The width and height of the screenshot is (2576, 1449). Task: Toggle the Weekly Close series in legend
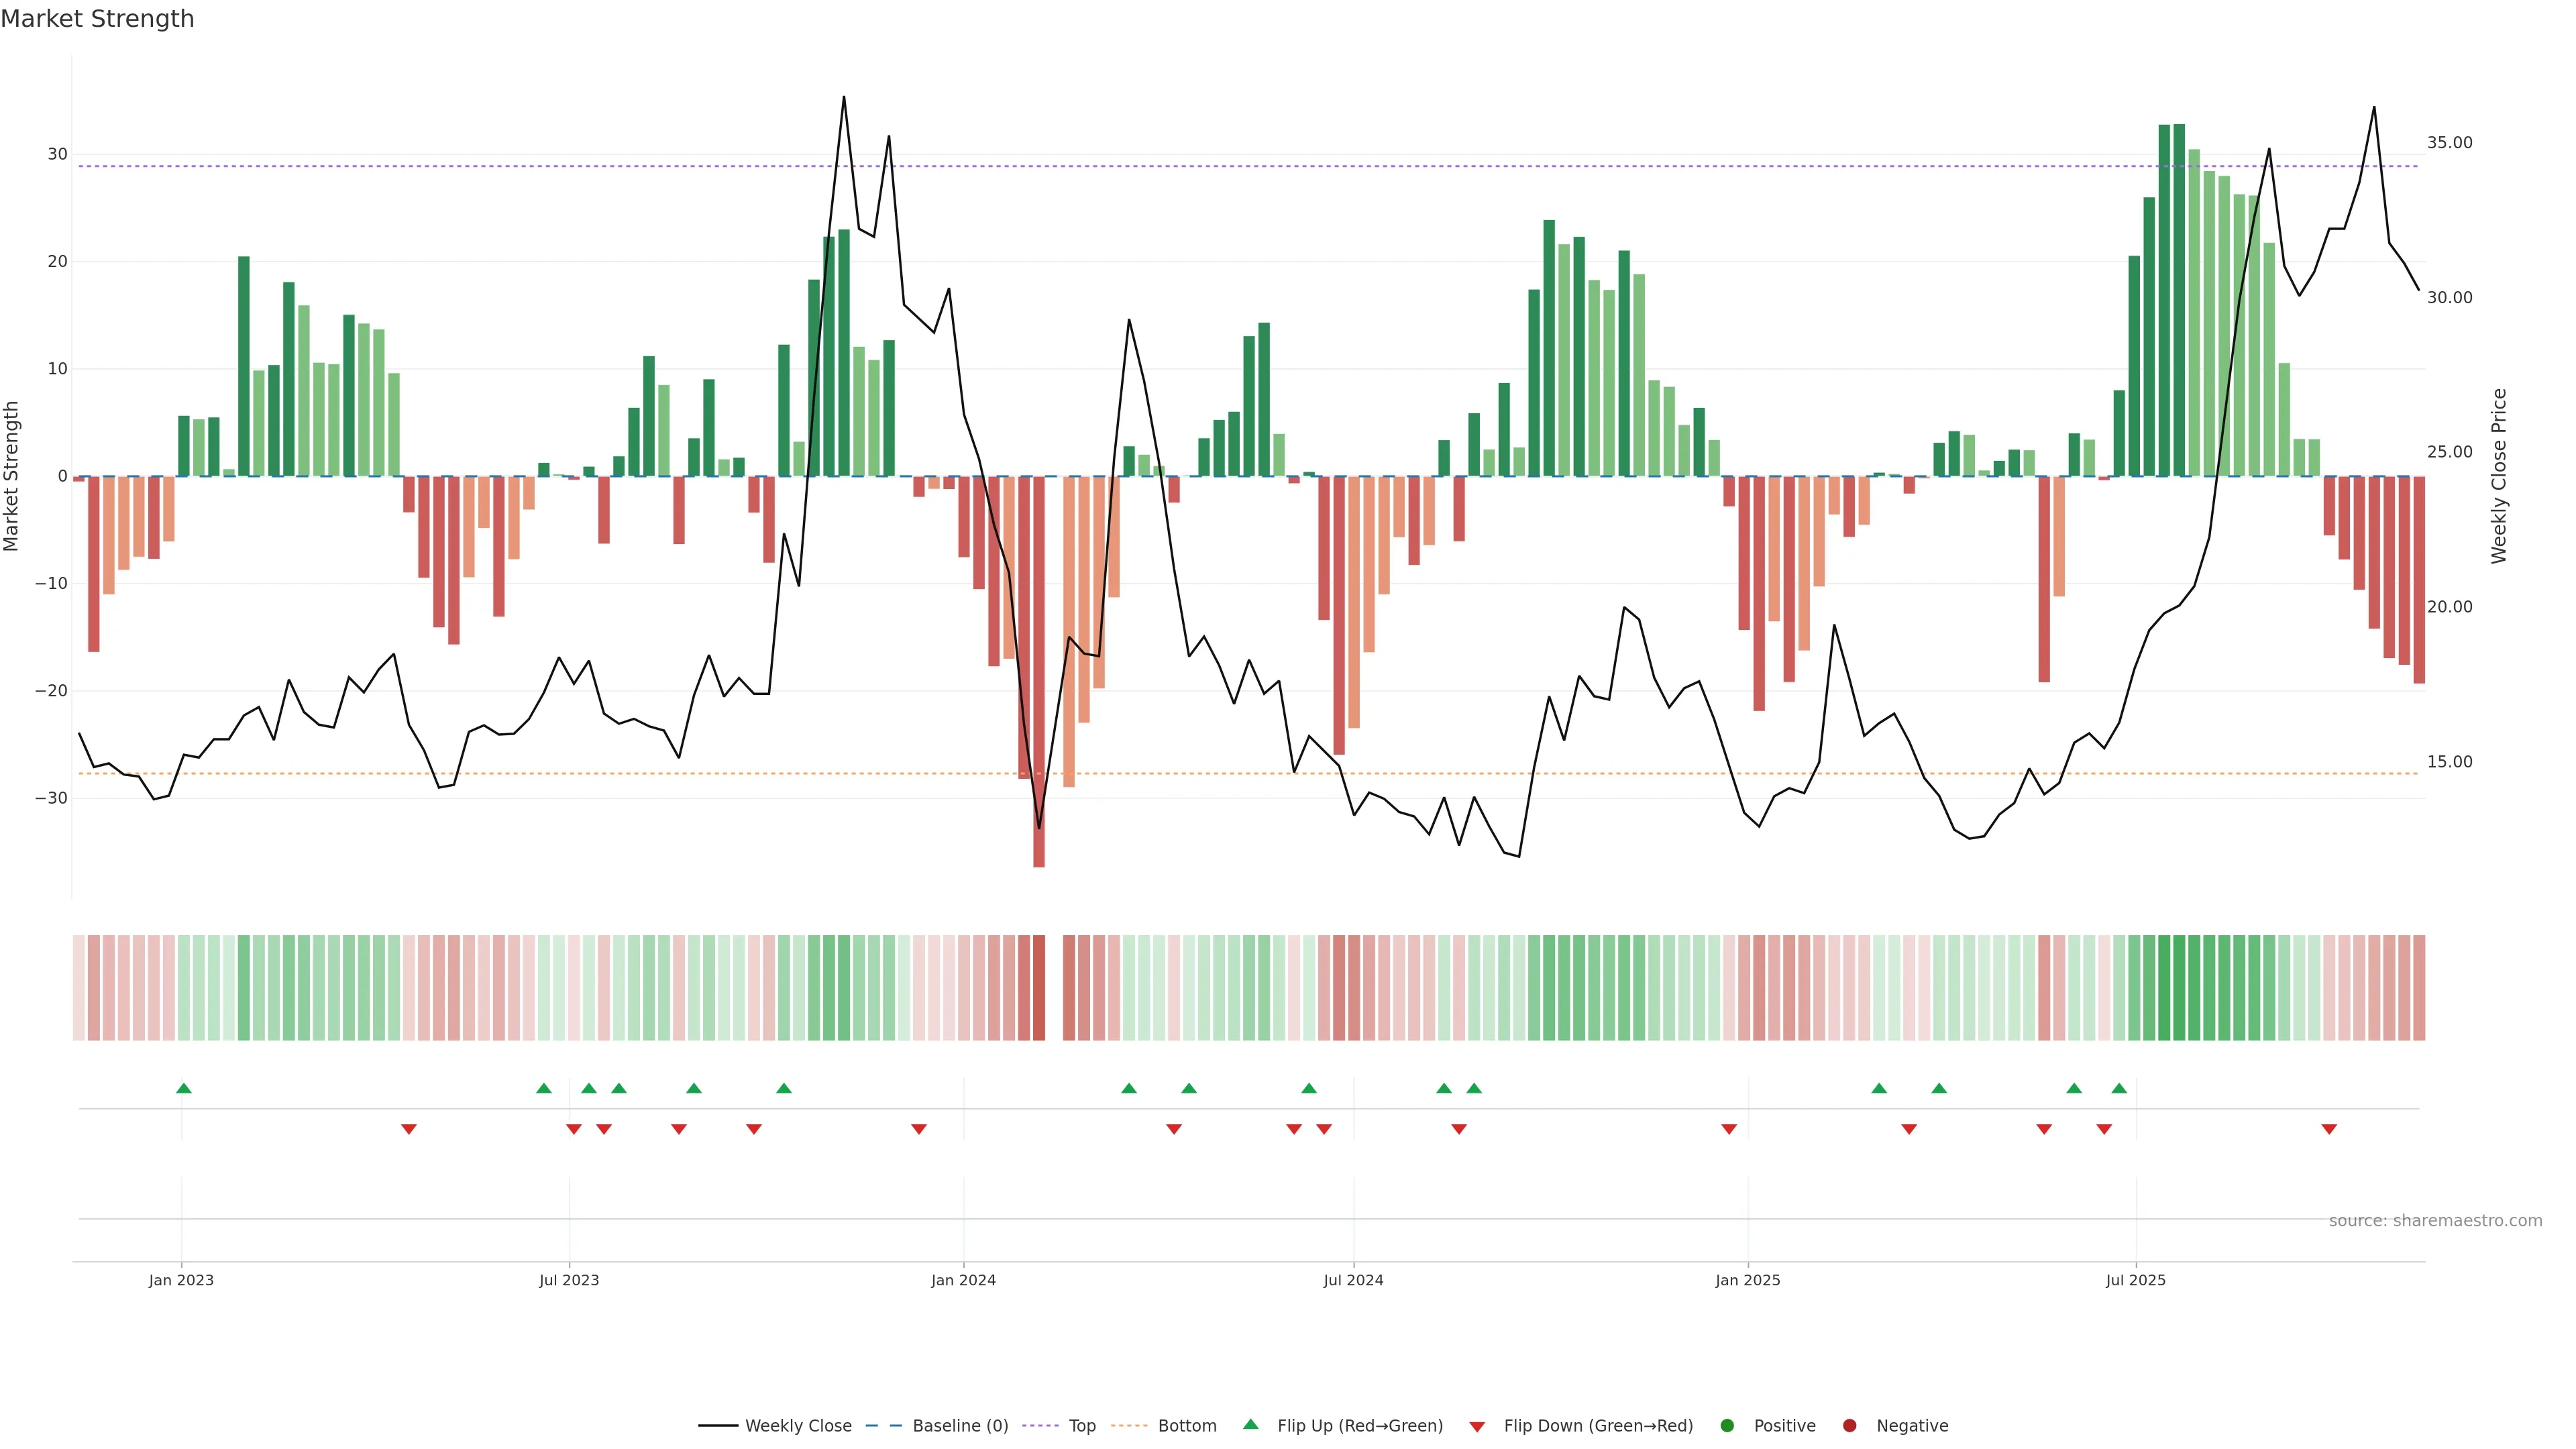798,1426
